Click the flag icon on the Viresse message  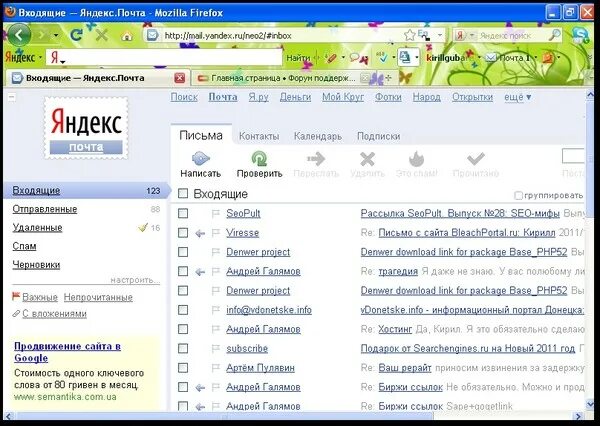click(x=216, y=233)
